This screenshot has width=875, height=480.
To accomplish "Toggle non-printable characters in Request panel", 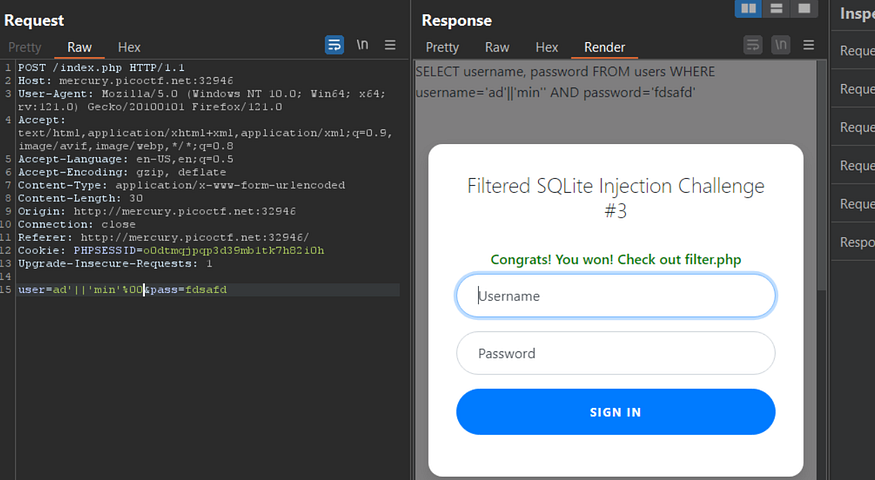I will [362, 45].
